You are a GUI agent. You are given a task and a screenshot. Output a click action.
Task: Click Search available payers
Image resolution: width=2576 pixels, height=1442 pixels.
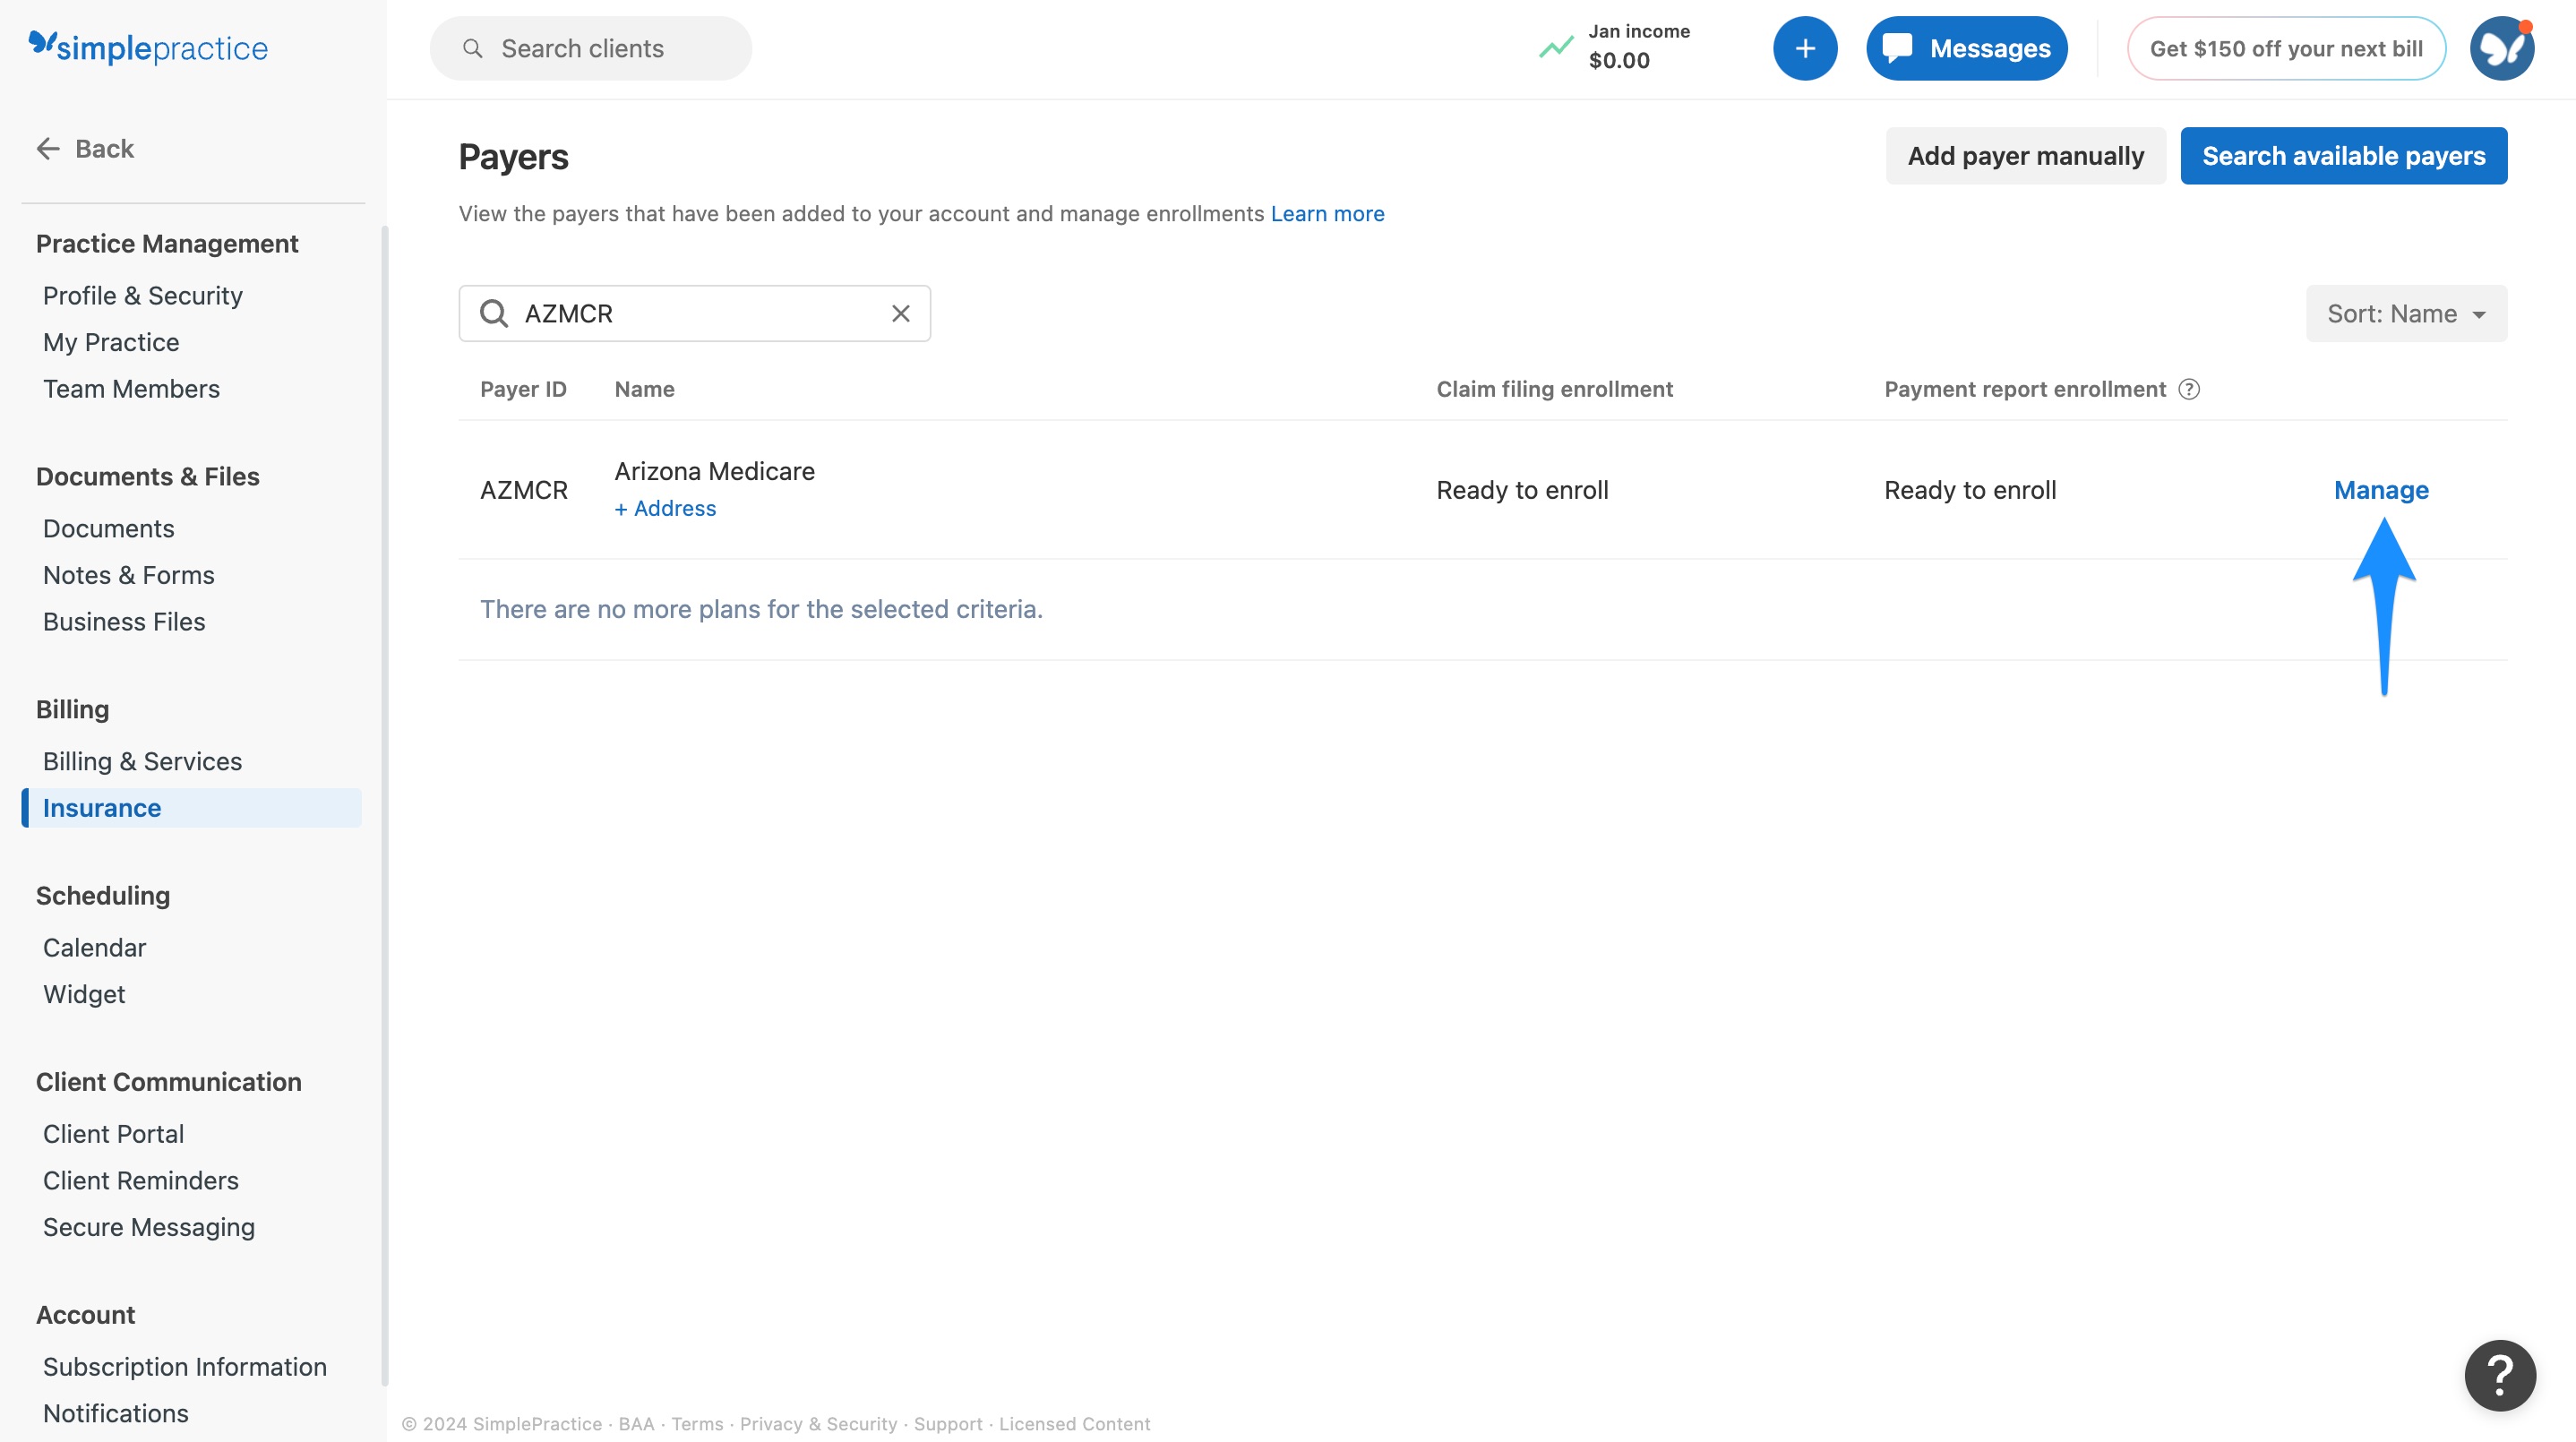pos(2343,156)
